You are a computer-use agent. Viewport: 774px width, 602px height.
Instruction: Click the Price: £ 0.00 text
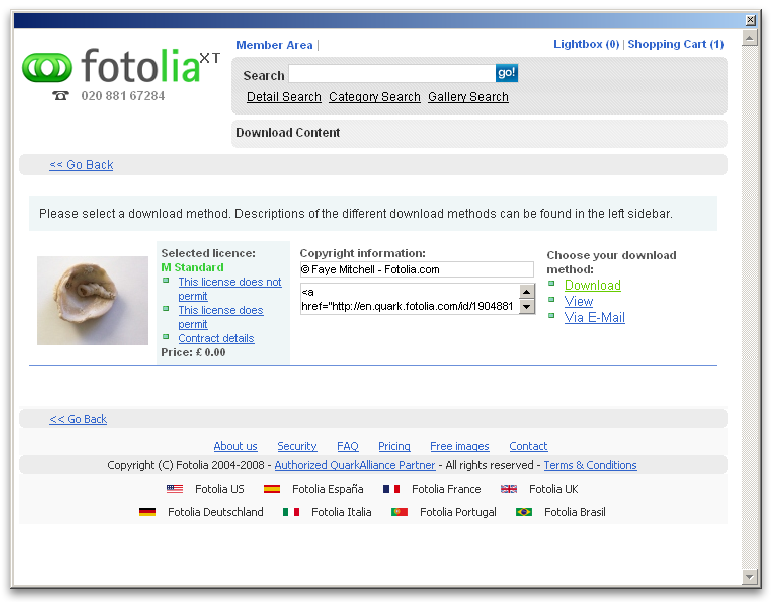[x=194, y=352]
